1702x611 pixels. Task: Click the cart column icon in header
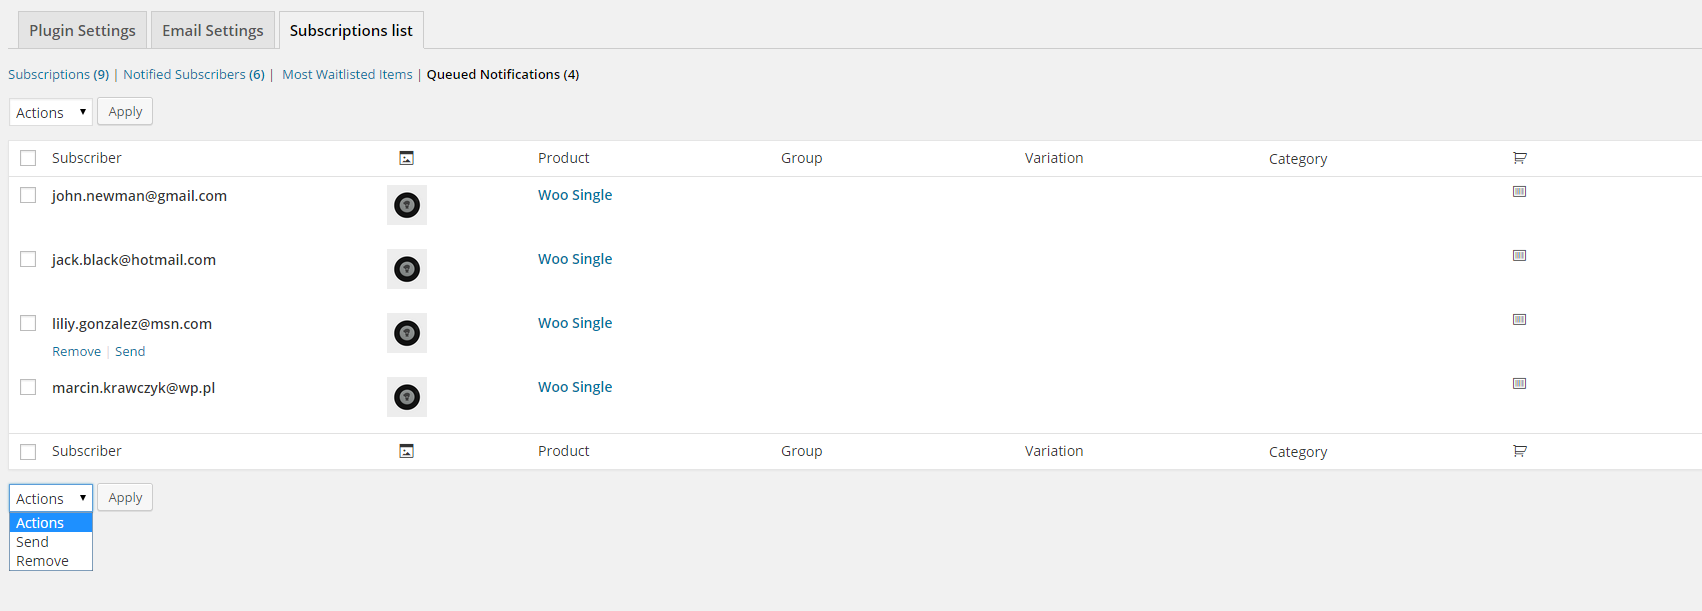1519,158
